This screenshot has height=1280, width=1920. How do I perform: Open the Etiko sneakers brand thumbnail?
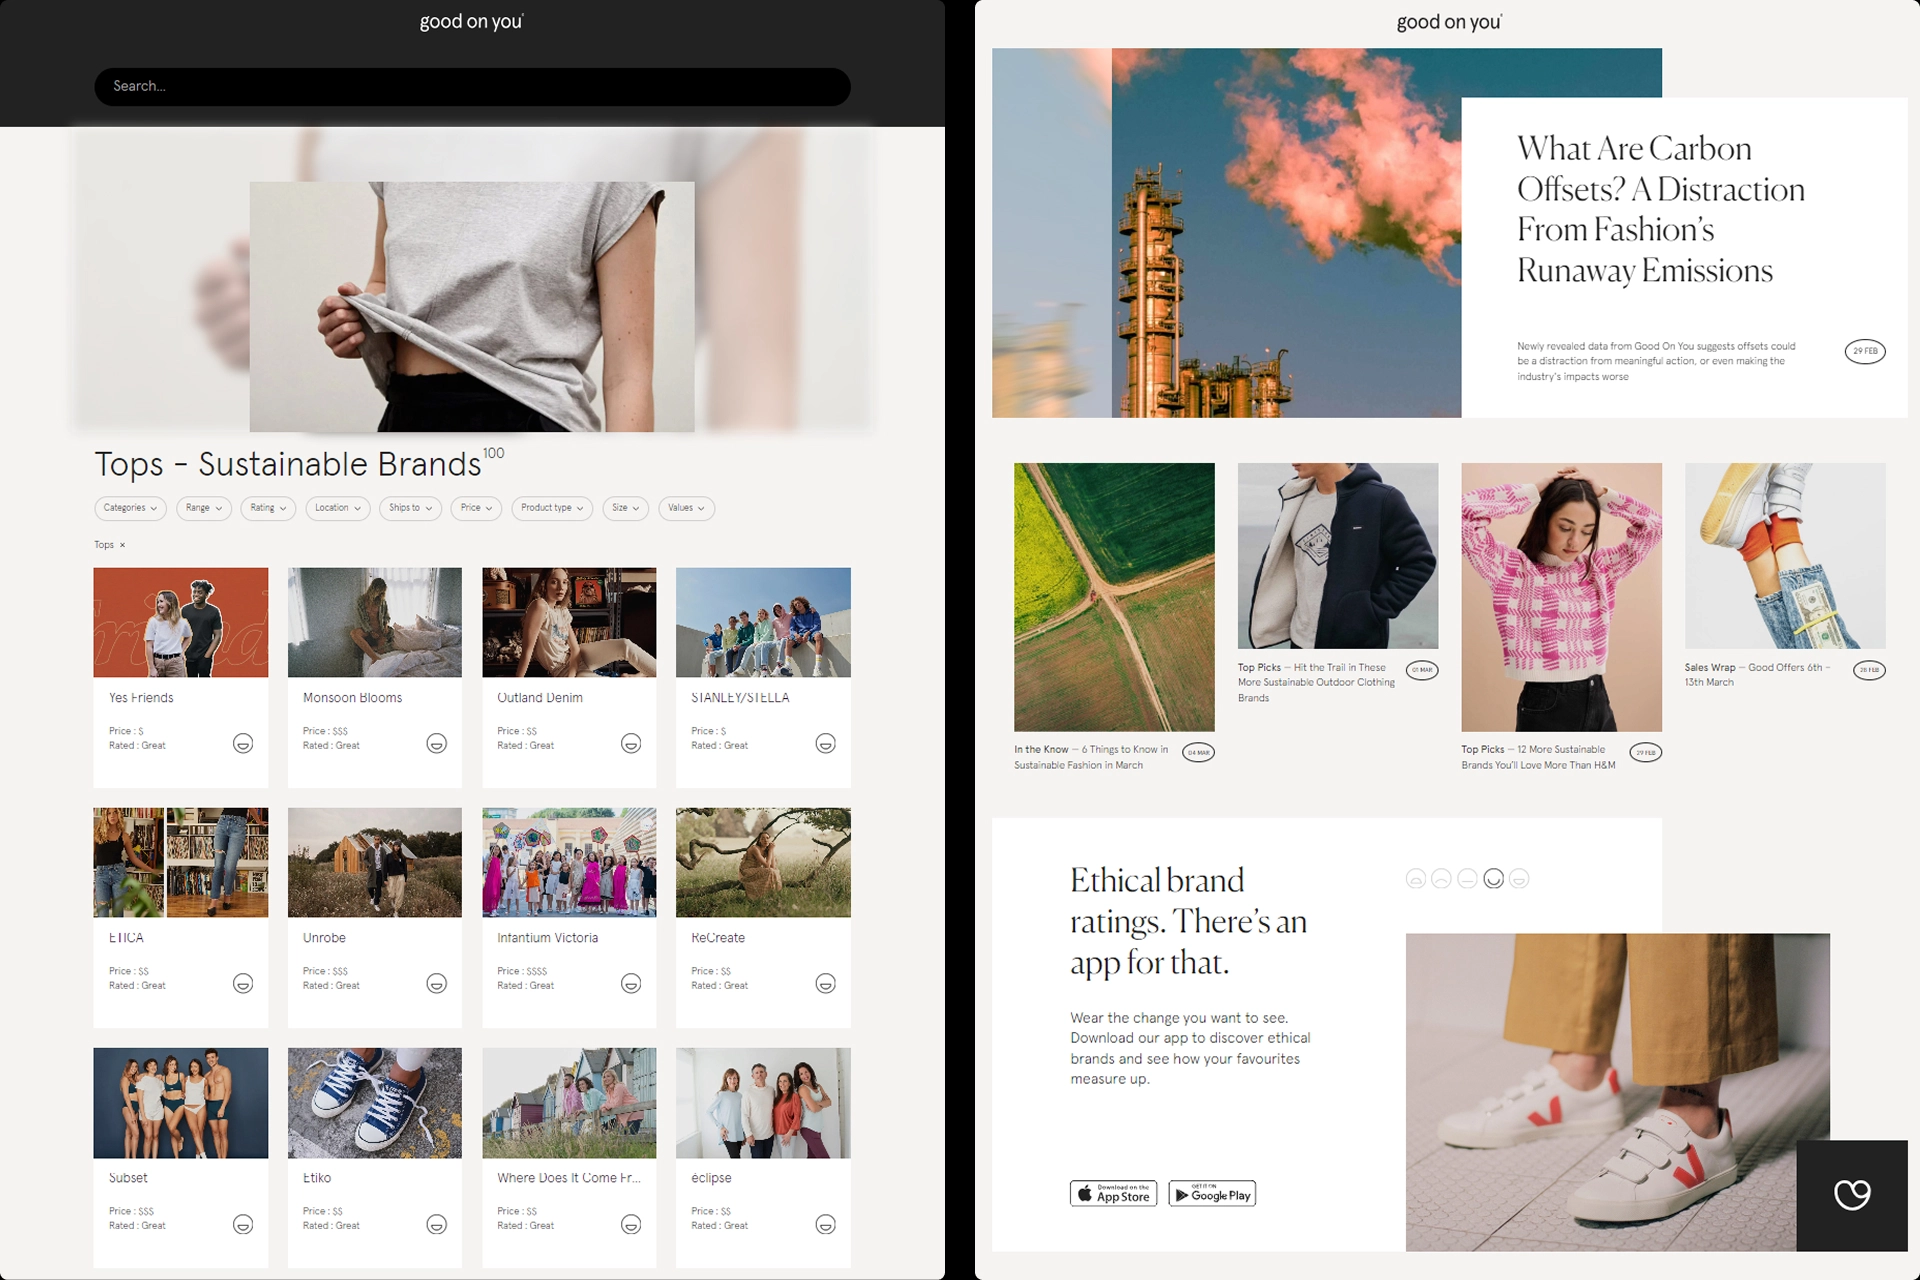click(375, 1103)
